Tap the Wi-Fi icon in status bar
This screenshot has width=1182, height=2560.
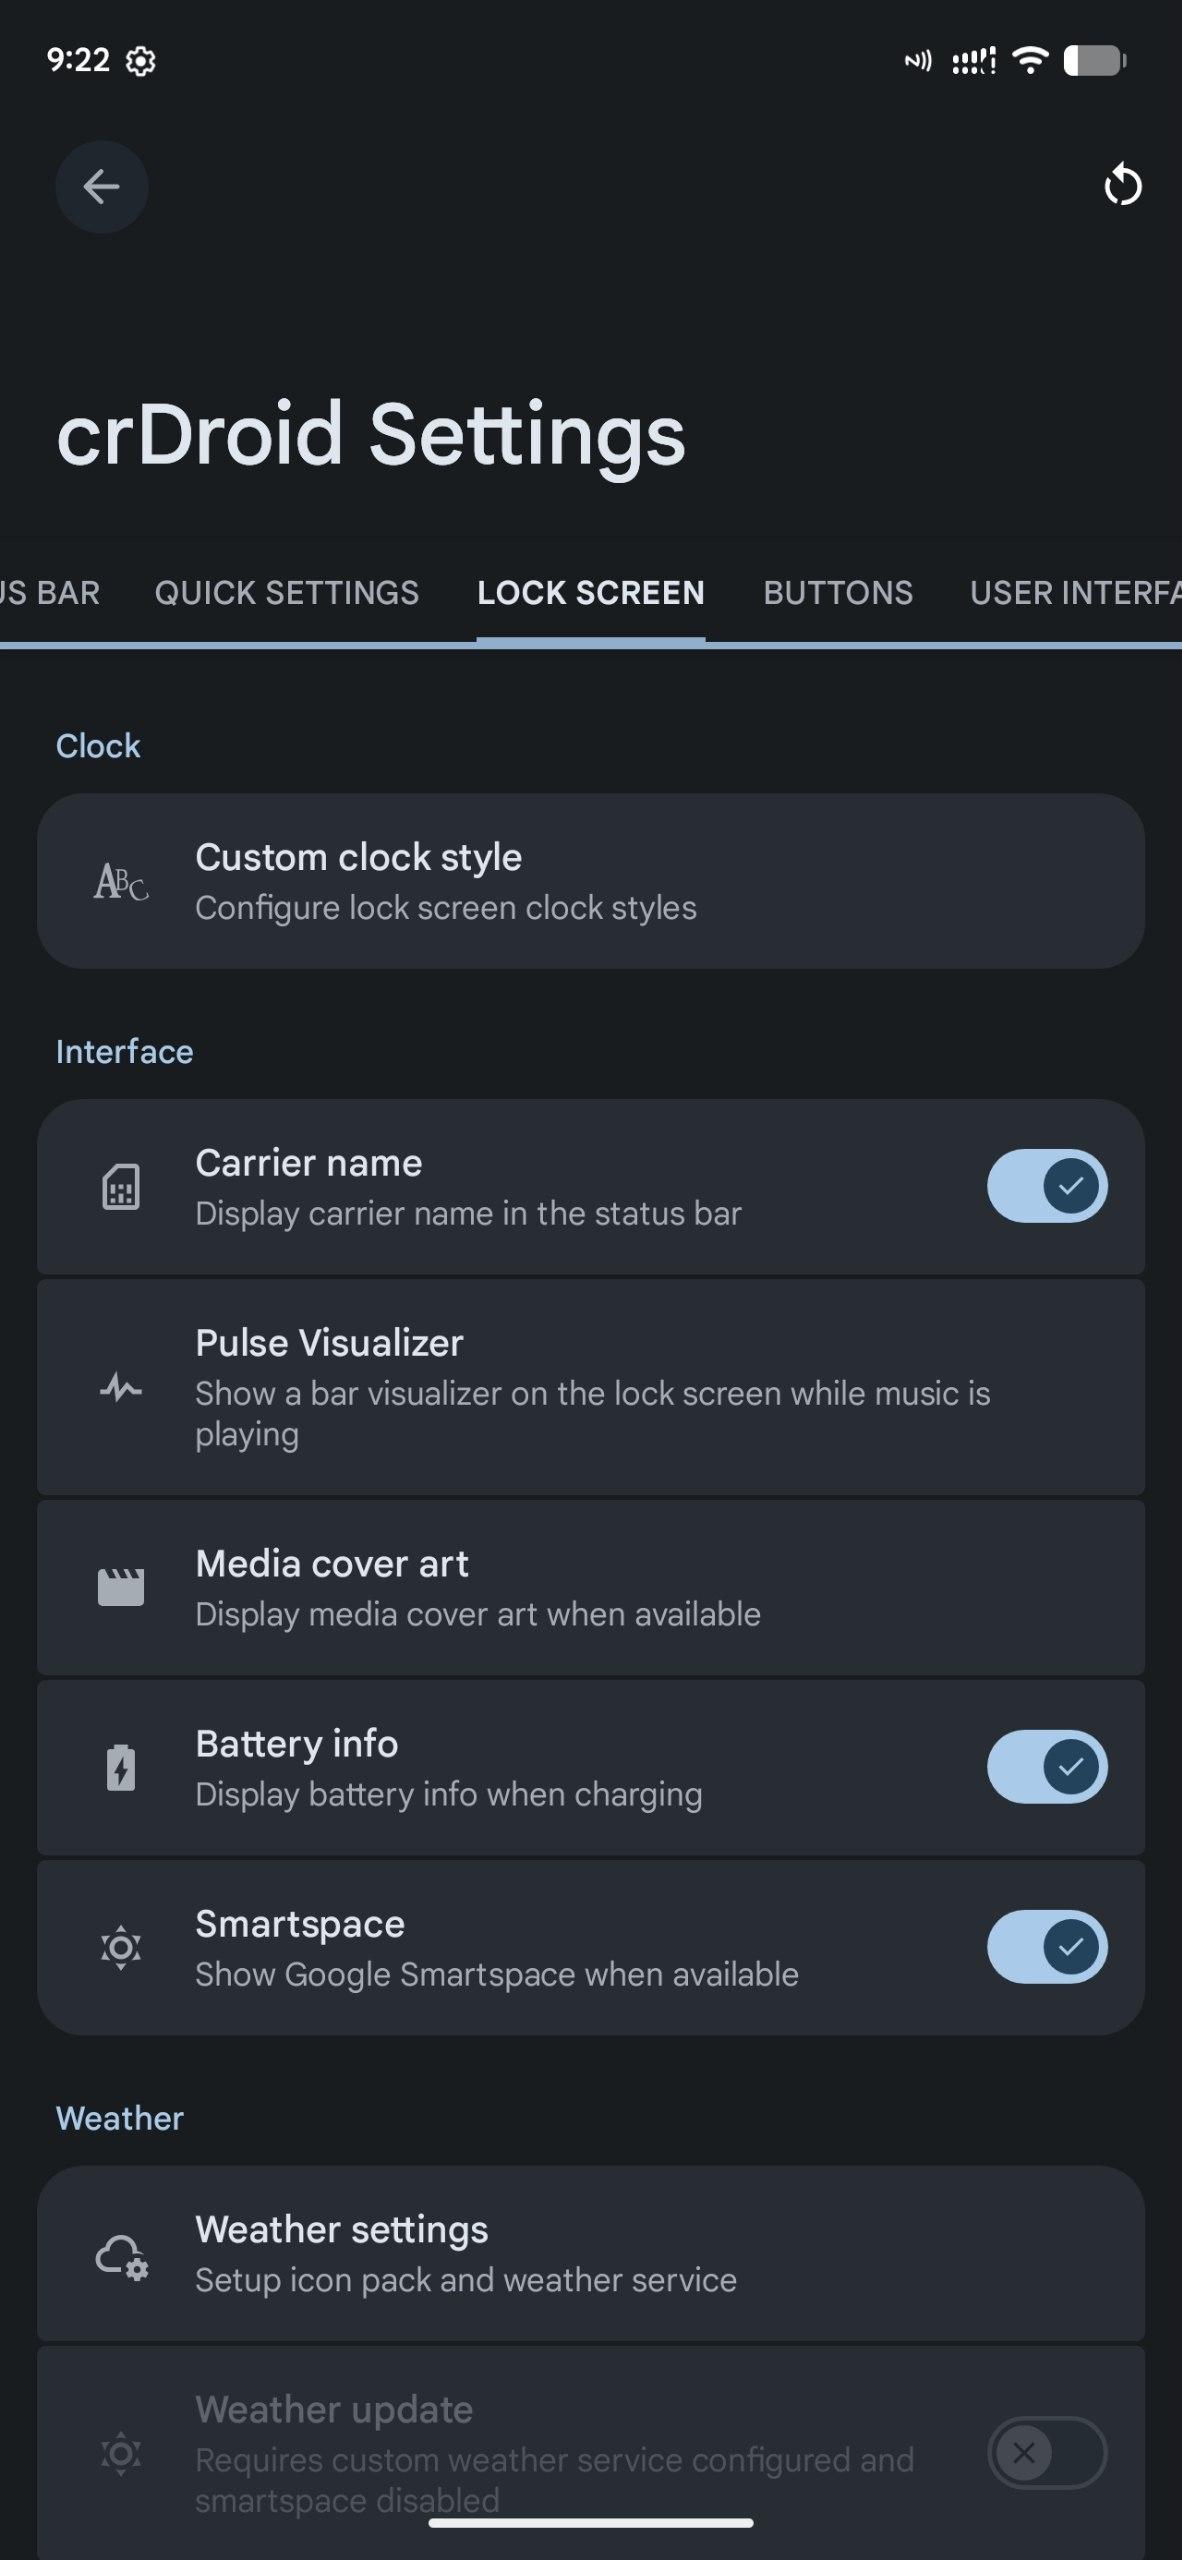(1029, 61)
